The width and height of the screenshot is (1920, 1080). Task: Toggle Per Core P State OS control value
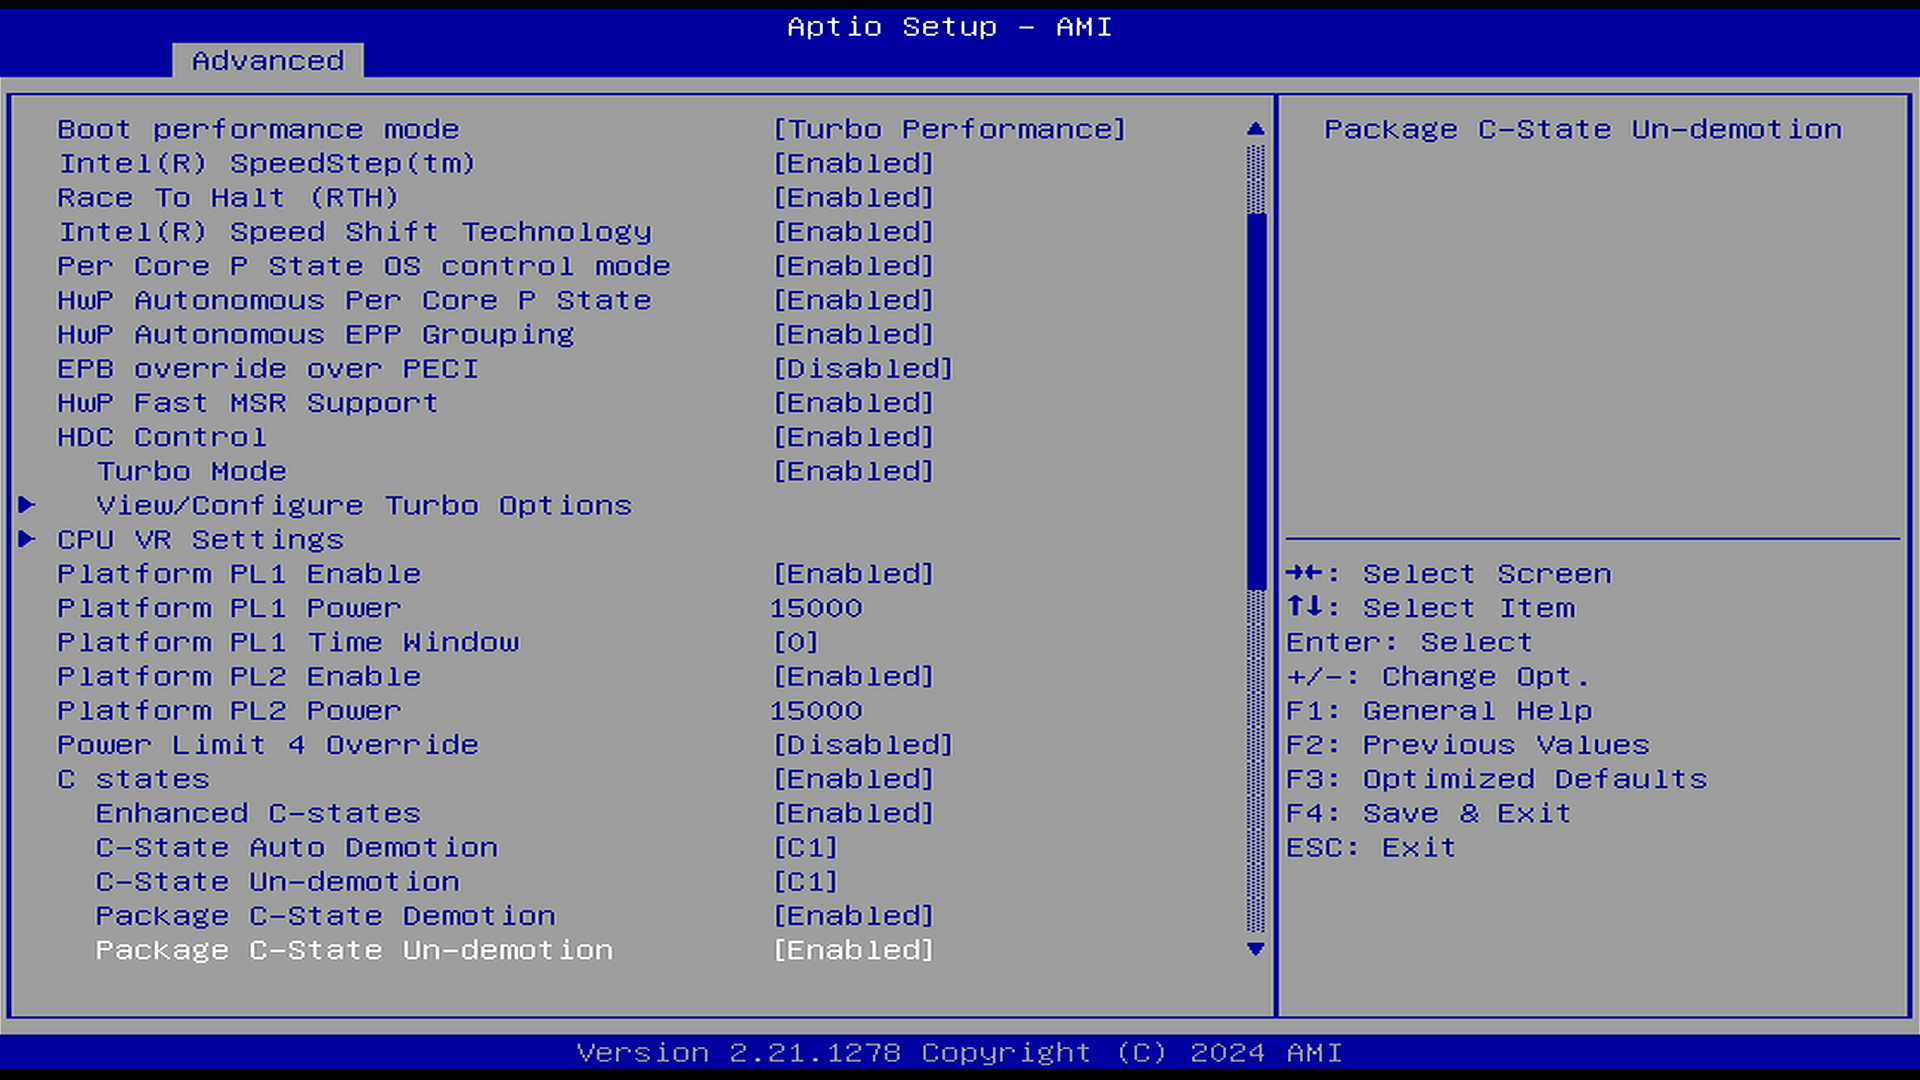tap(854, 266)
